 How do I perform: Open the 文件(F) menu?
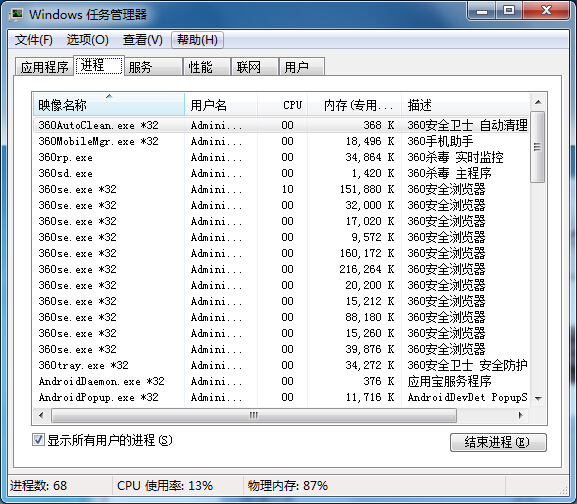[x=33, y=40]
